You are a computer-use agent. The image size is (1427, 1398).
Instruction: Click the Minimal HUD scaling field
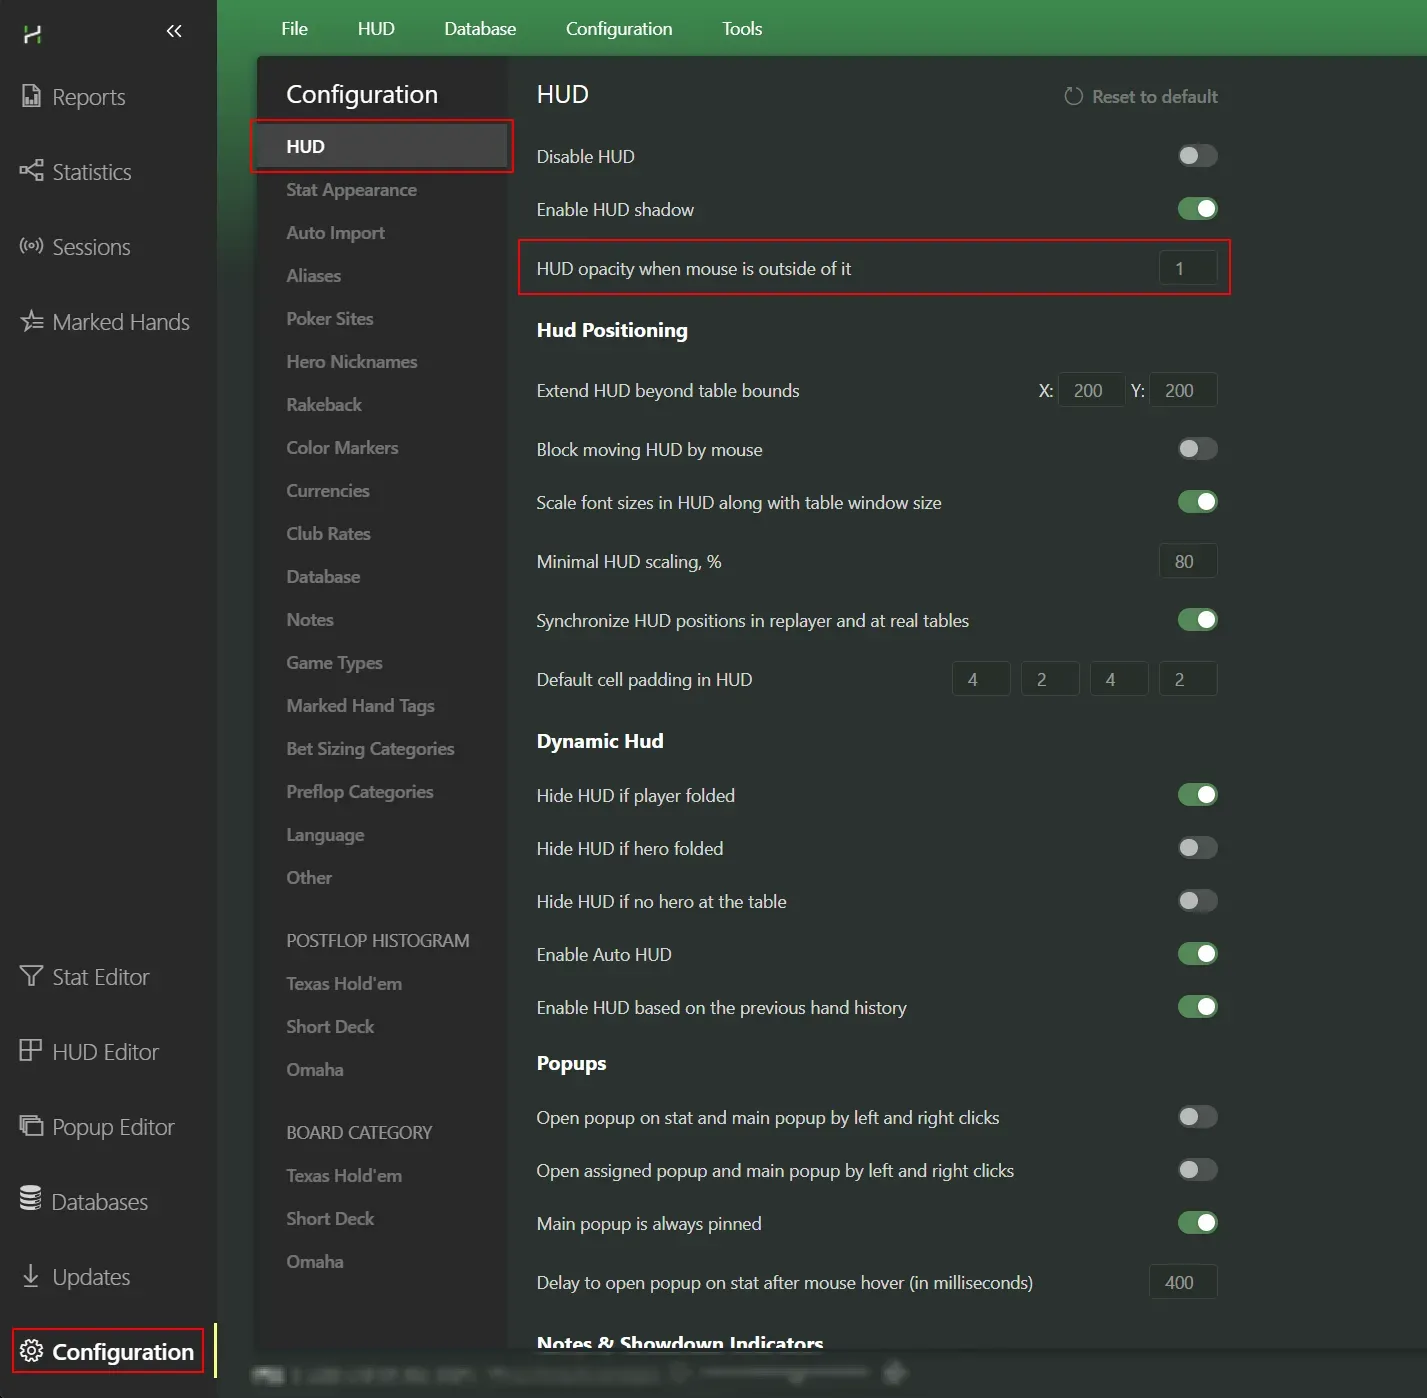pyautogui.click(x=1187, y=562)
